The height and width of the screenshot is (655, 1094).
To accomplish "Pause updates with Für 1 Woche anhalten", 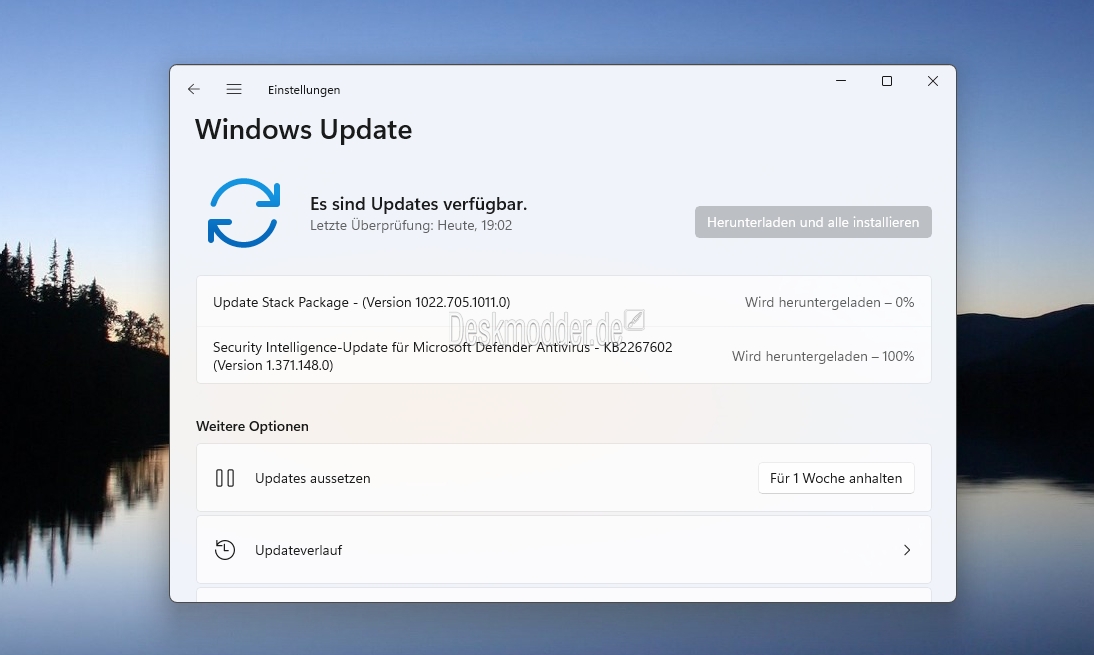I will (x=836, y=479).
